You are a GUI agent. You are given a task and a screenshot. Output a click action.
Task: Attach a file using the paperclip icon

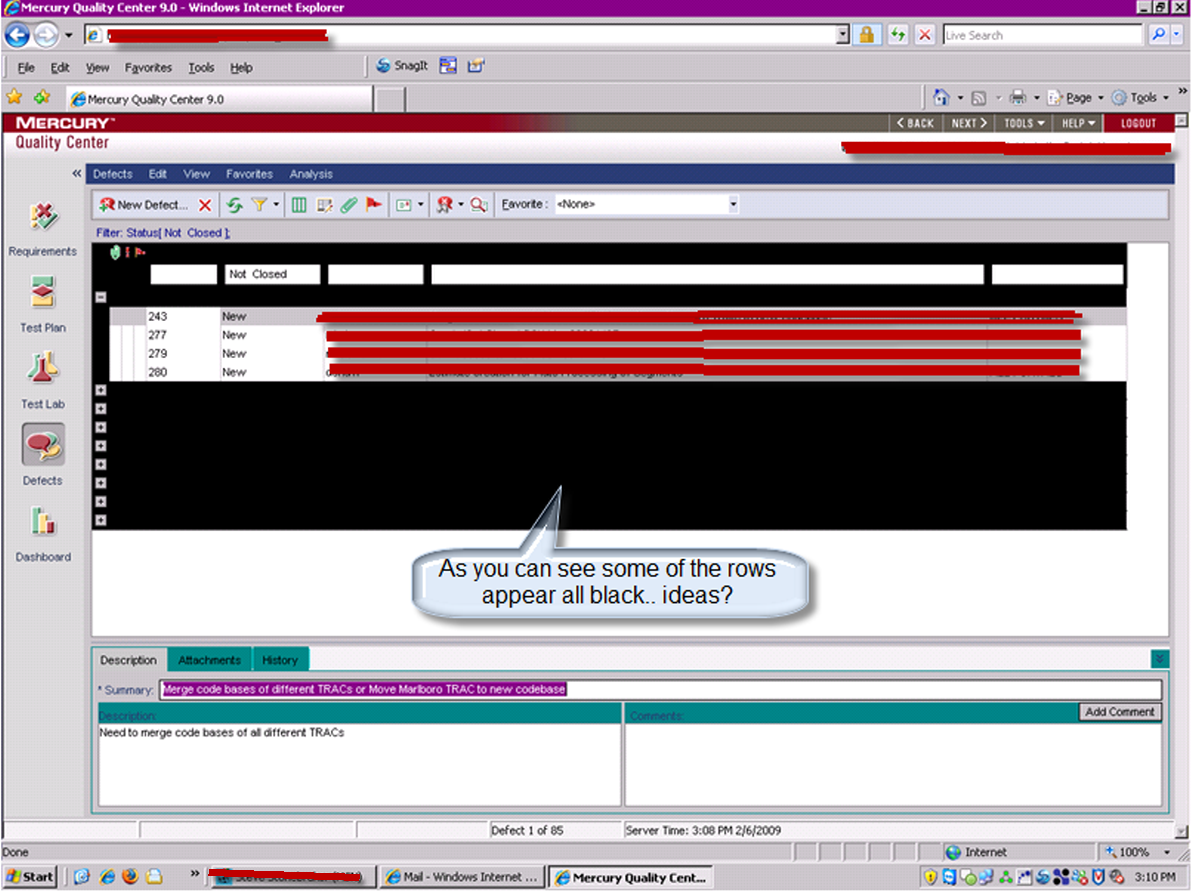[347, 204]
